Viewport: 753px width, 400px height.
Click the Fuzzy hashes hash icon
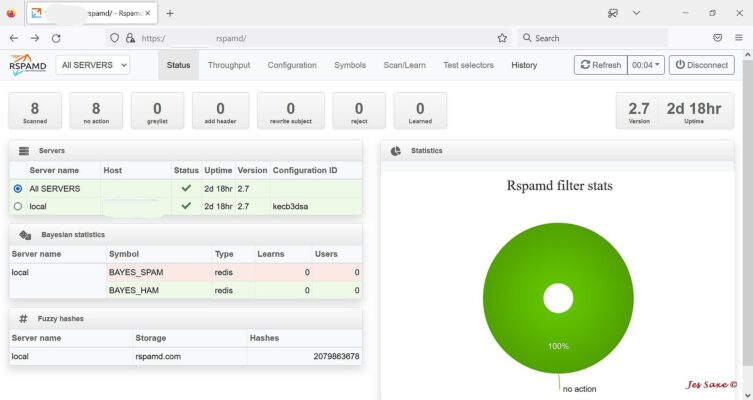(23, 319)
